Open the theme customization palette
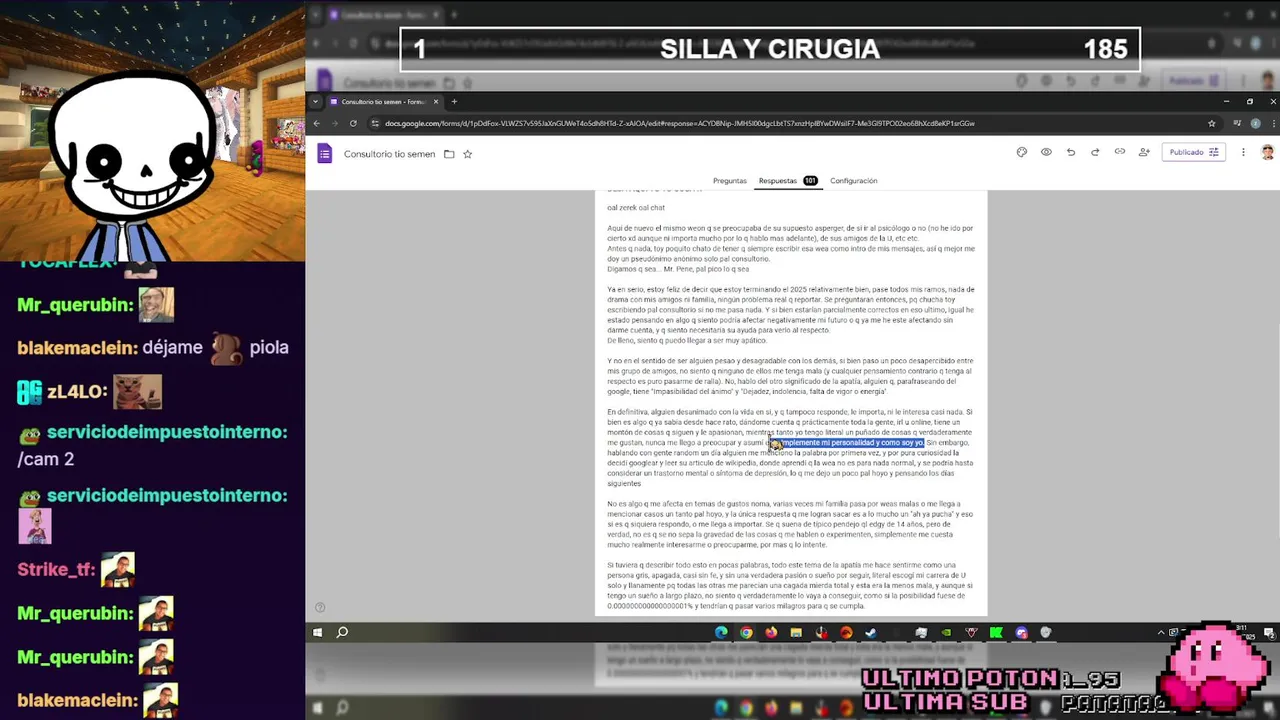1280x720 pixels. 1021,152
